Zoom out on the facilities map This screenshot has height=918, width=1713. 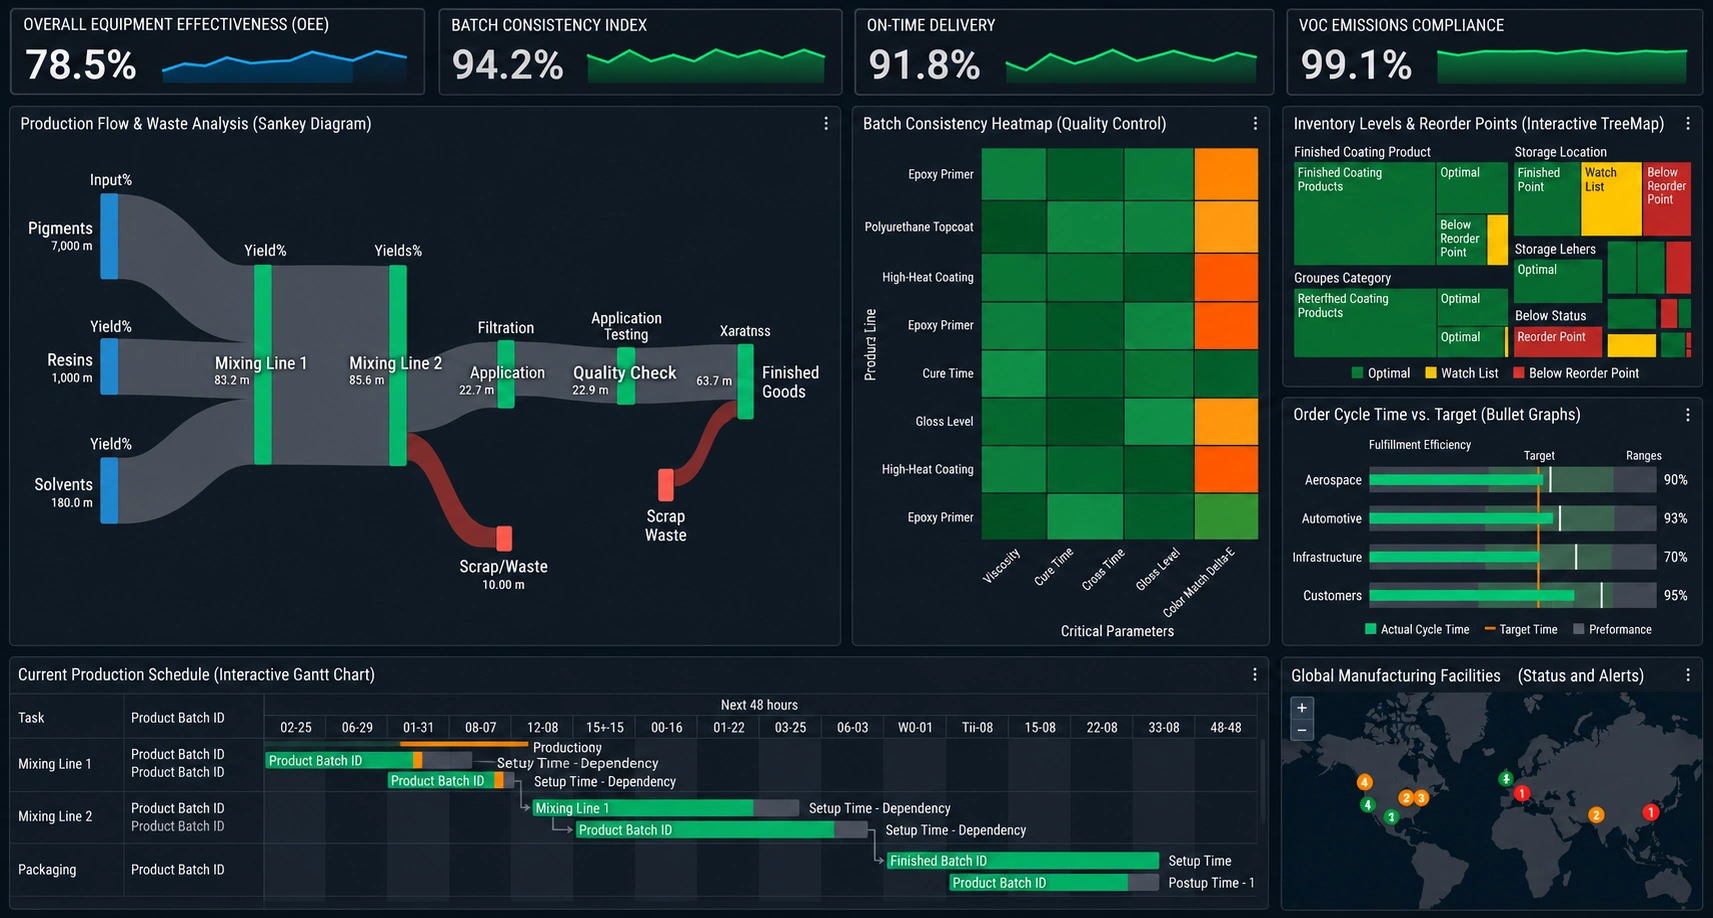(1302, 730)
